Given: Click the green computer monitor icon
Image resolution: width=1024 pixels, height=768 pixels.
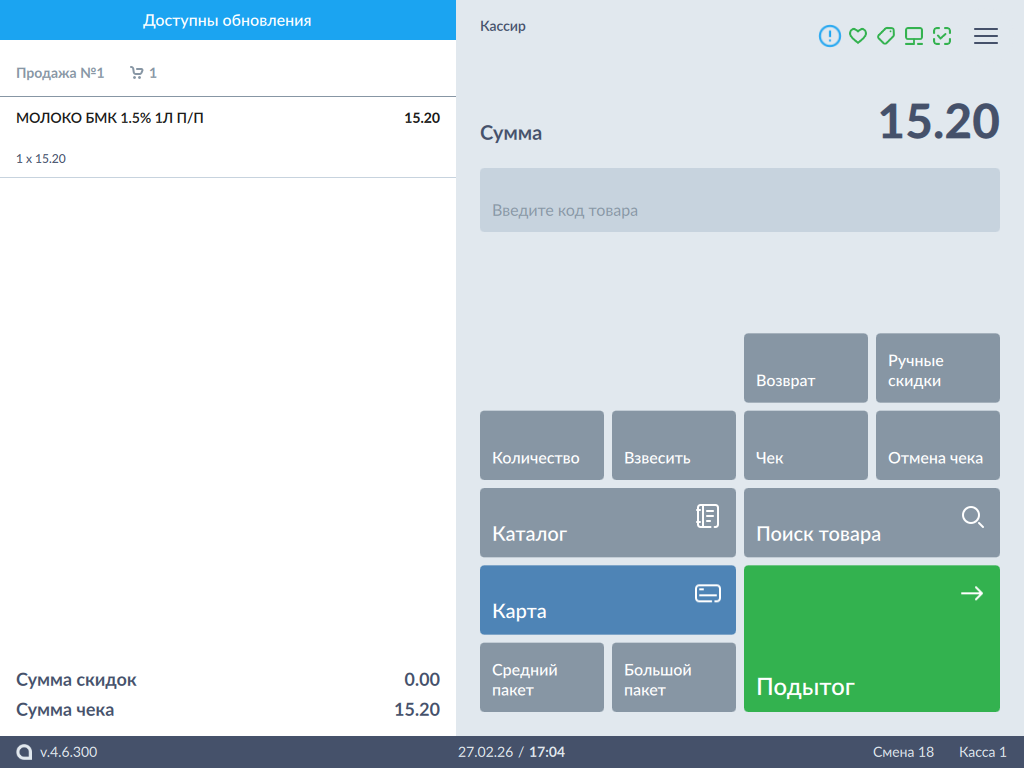Looking at the screenshot, I should coord(913,36).
